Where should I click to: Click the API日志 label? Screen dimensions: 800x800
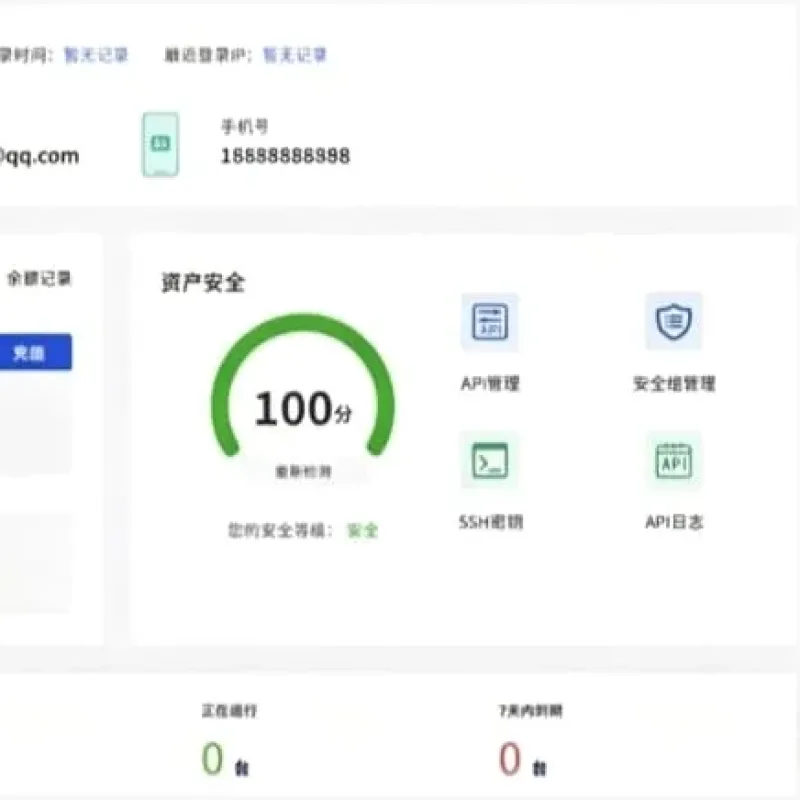[x=674, y=522]
